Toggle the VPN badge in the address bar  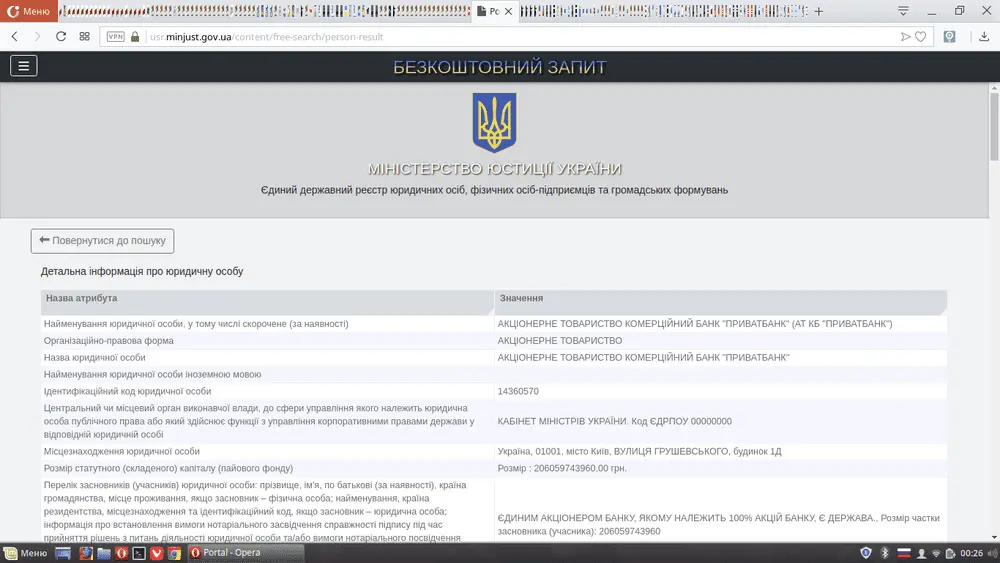pos(115,36)
